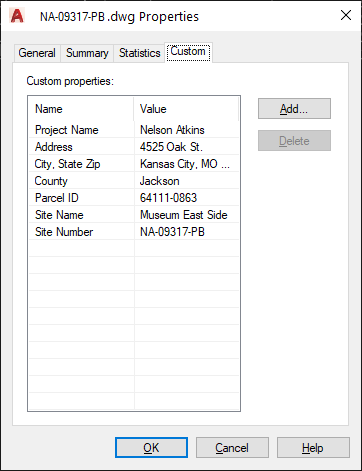Select the Site Name property row
The height and width of the screenshot is (471, 362).
pyautogui.click(x=134, y=215)
